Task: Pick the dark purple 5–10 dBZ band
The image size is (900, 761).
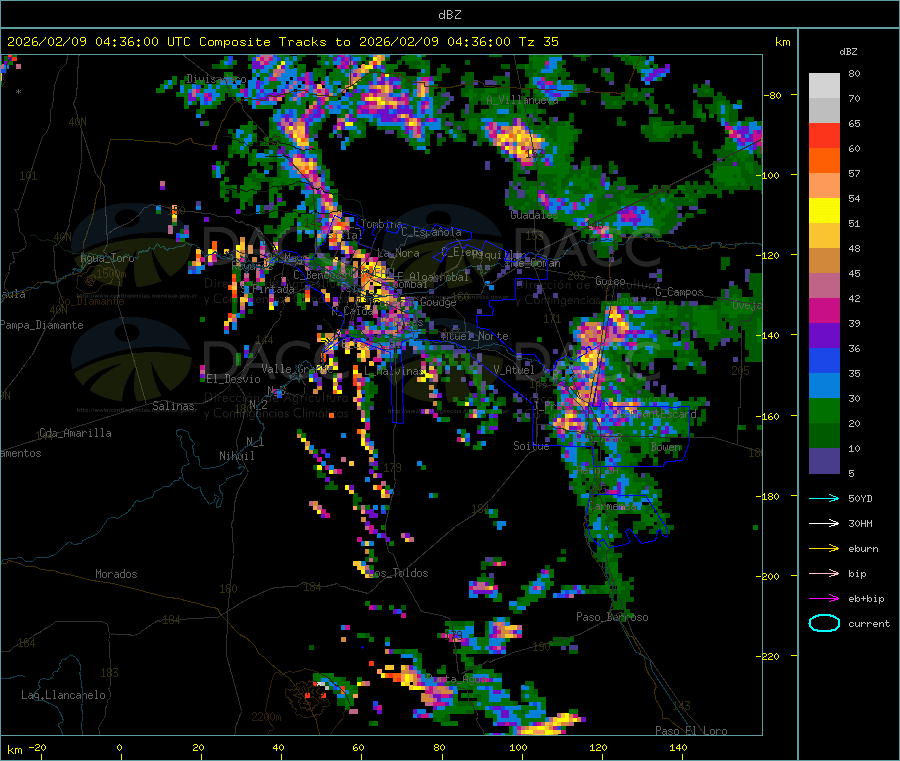Action: [824, 461]
